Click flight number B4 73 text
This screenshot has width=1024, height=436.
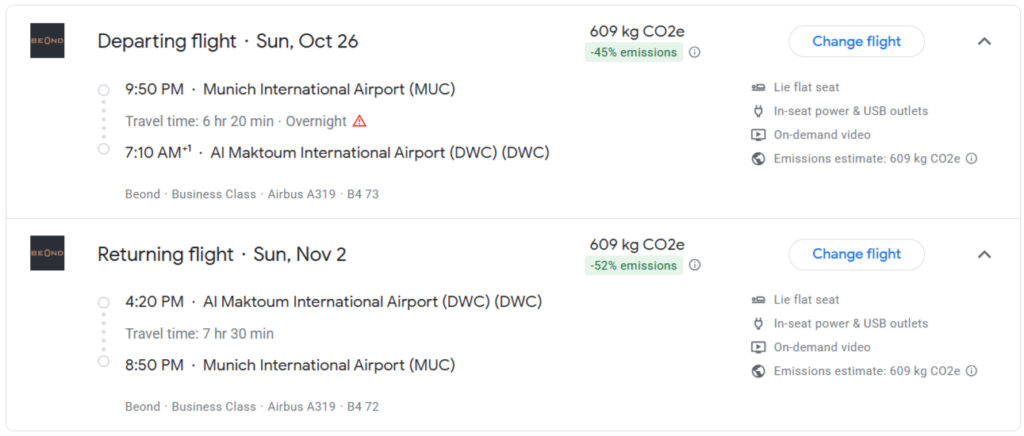(x=363, y=194)
